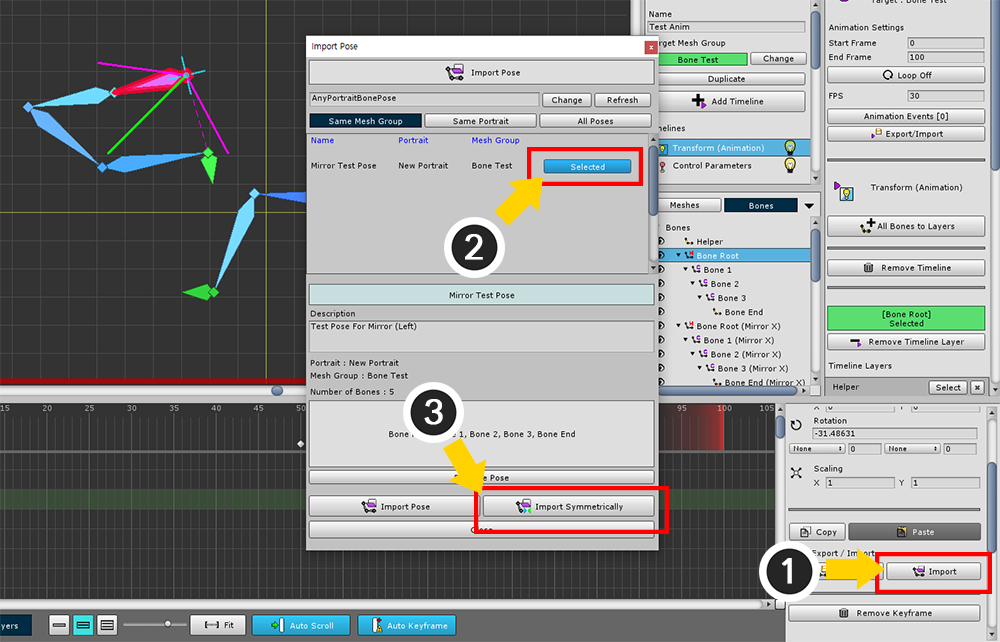Viewport: 1000px width, 642px height.
Task: Toggle visibility of Bone Root (Mirror X)
Action: pos(661,326)
